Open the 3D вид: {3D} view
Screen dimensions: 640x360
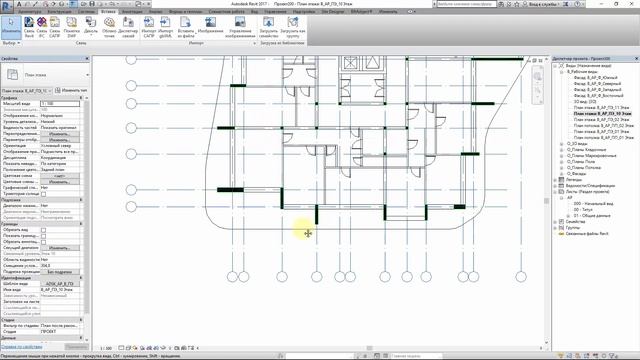click(x=585, y=102)
